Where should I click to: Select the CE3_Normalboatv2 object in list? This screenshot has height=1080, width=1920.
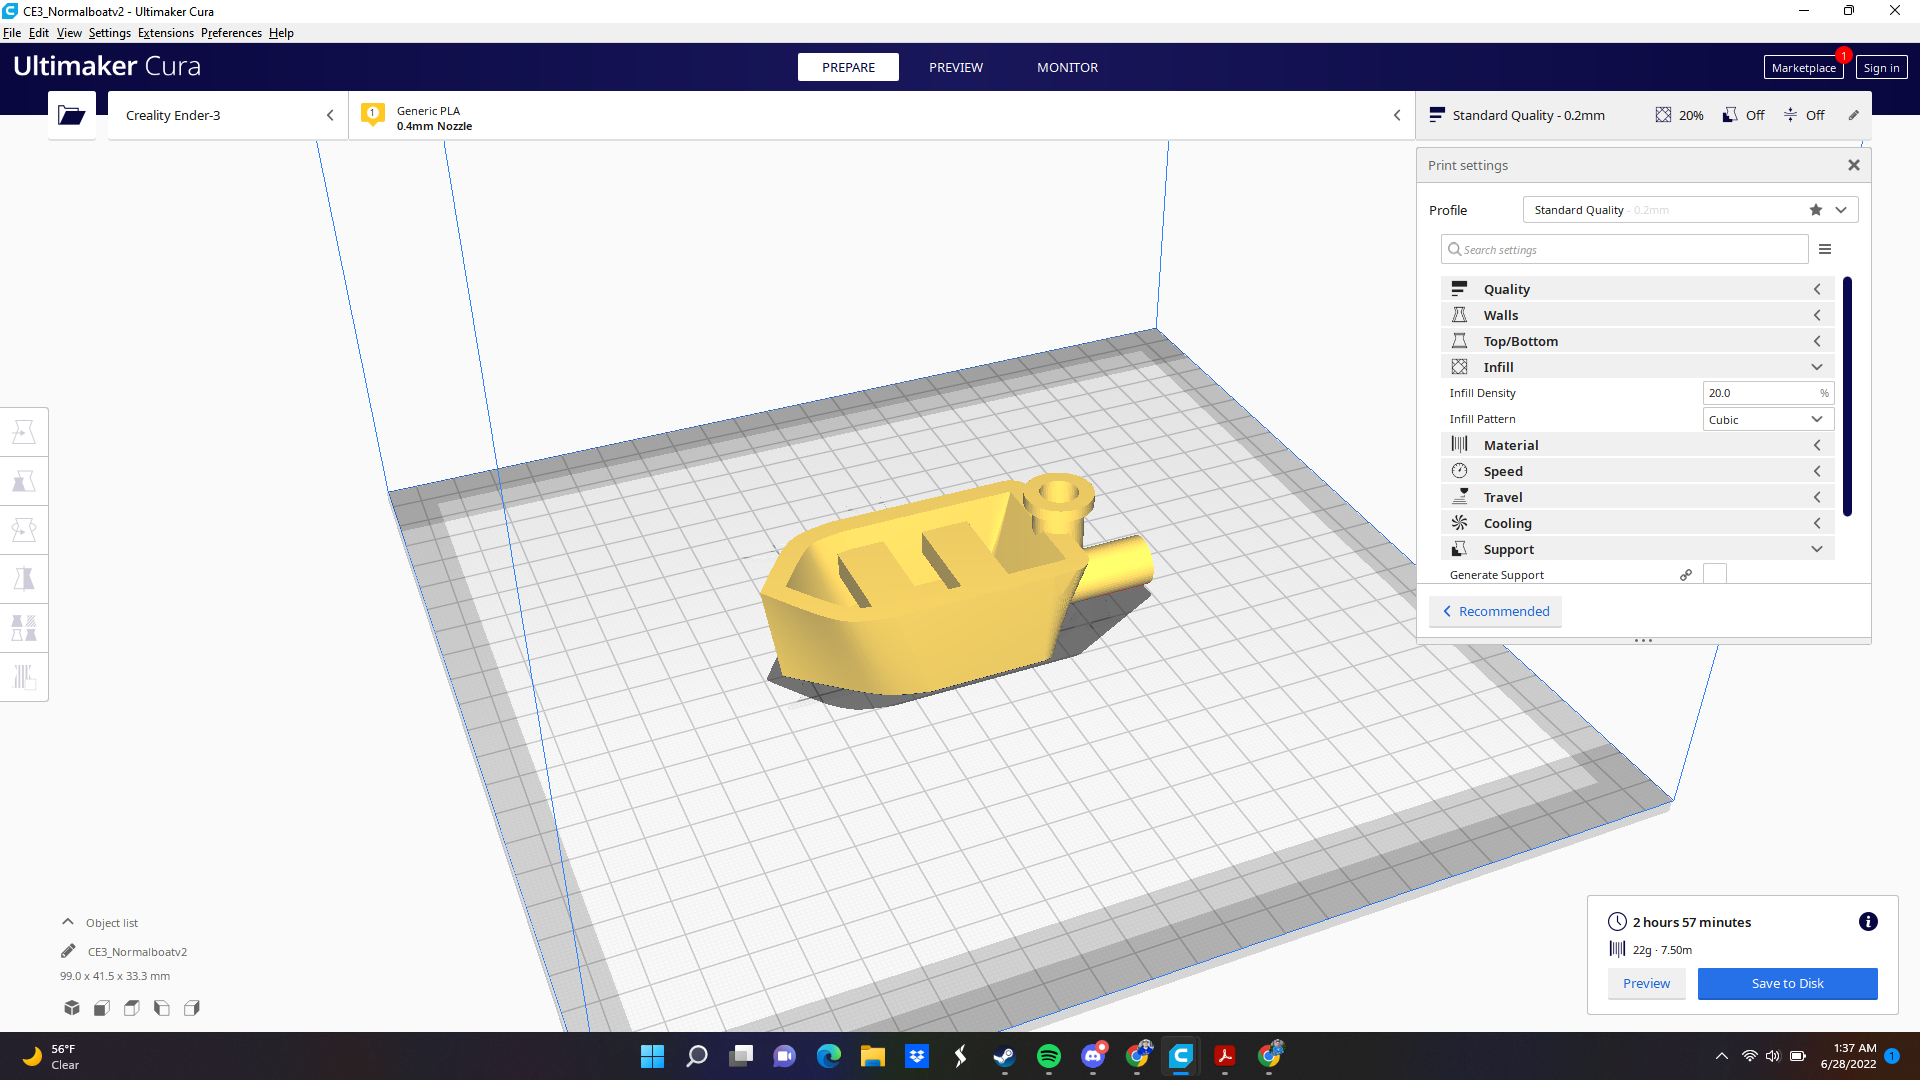point(137,951)
